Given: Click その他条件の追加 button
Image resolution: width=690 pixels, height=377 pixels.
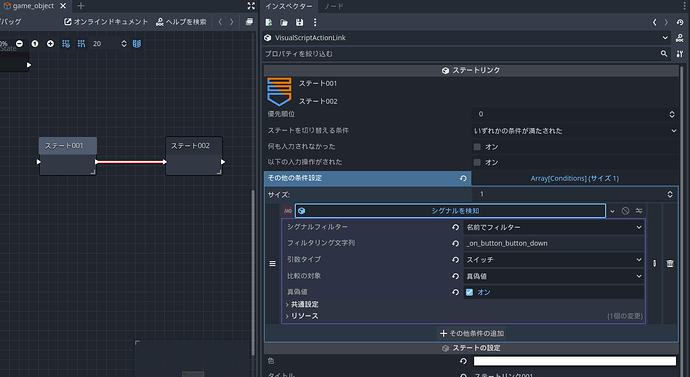Looking at the screenshot, I should (471, 333).
